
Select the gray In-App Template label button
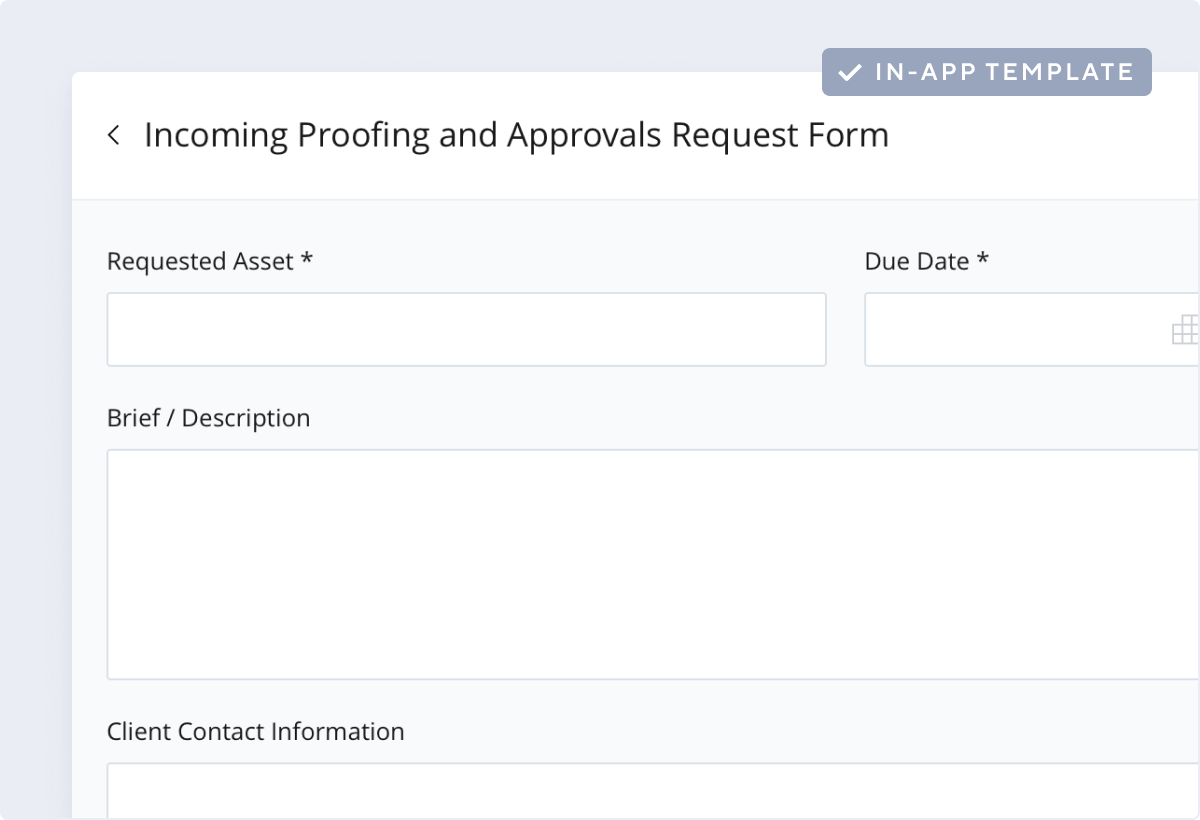[985, 71]
